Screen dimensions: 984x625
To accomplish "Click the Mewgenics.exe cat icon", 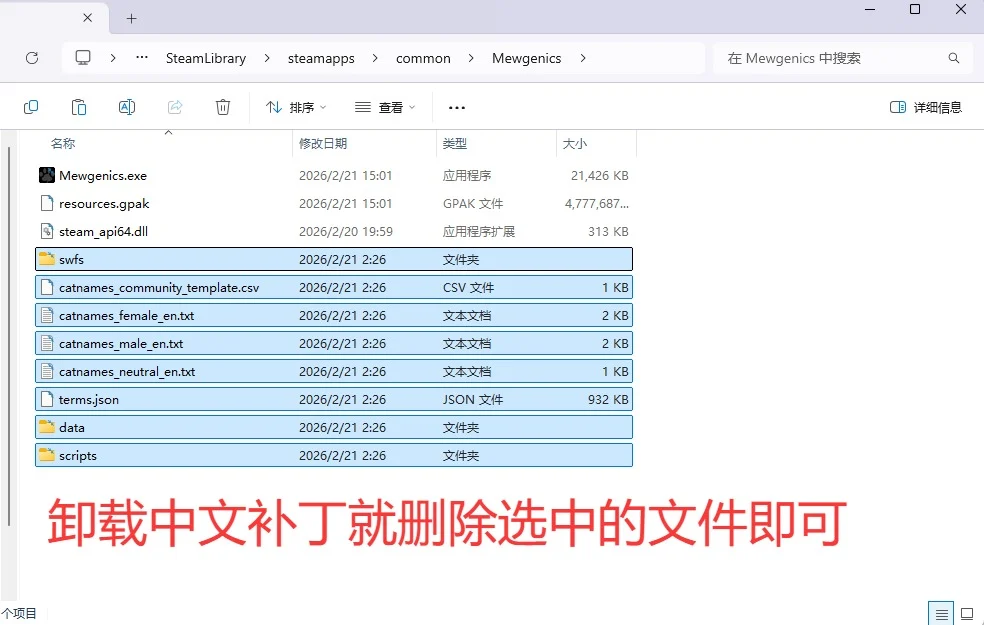I will 46,175.
